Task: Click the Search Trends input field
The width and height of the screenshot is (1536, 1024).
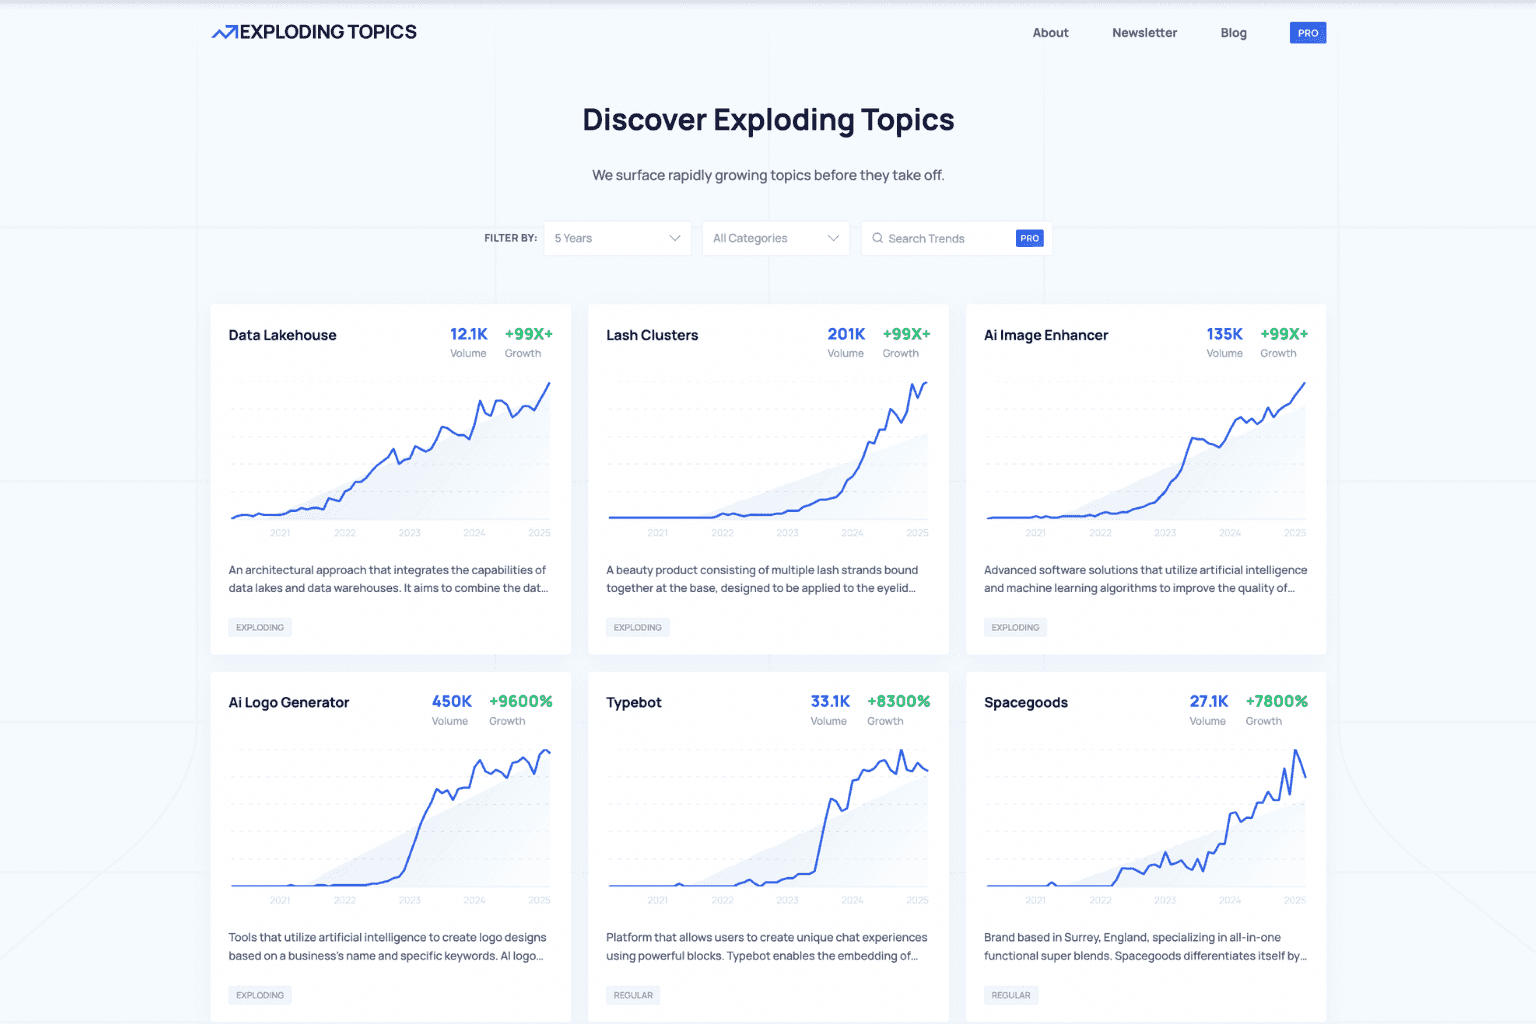Action: (956, 238)
